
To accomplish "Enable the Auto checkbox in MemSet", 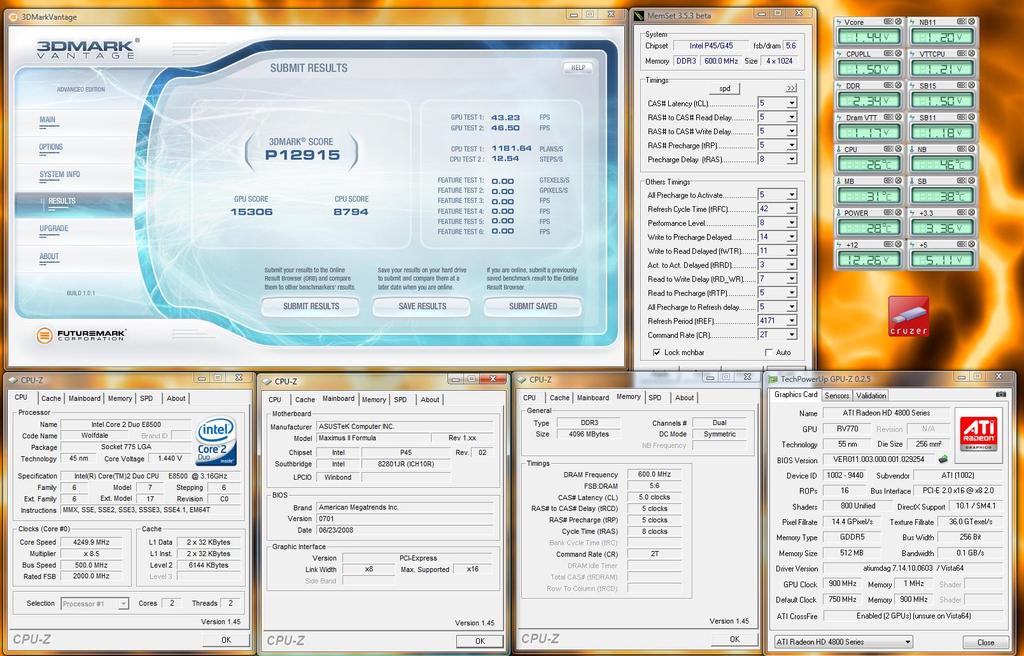I will [x=769, y=352].
